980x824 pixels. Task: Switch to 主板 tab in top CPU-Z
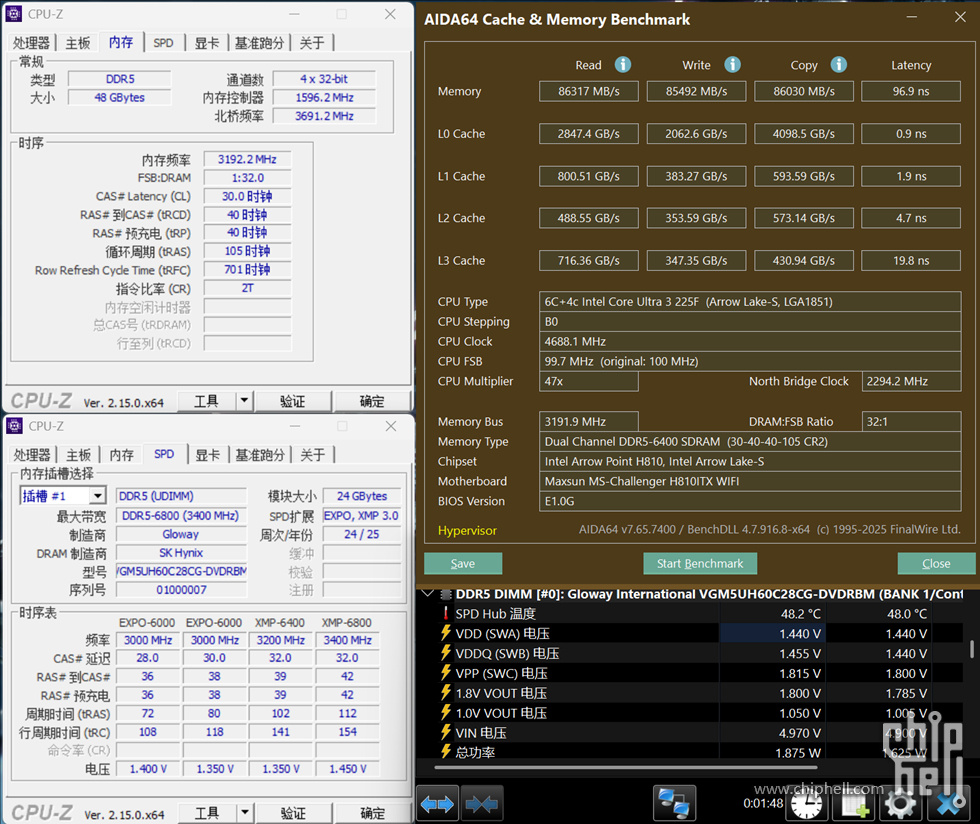[x=78, y=43]
